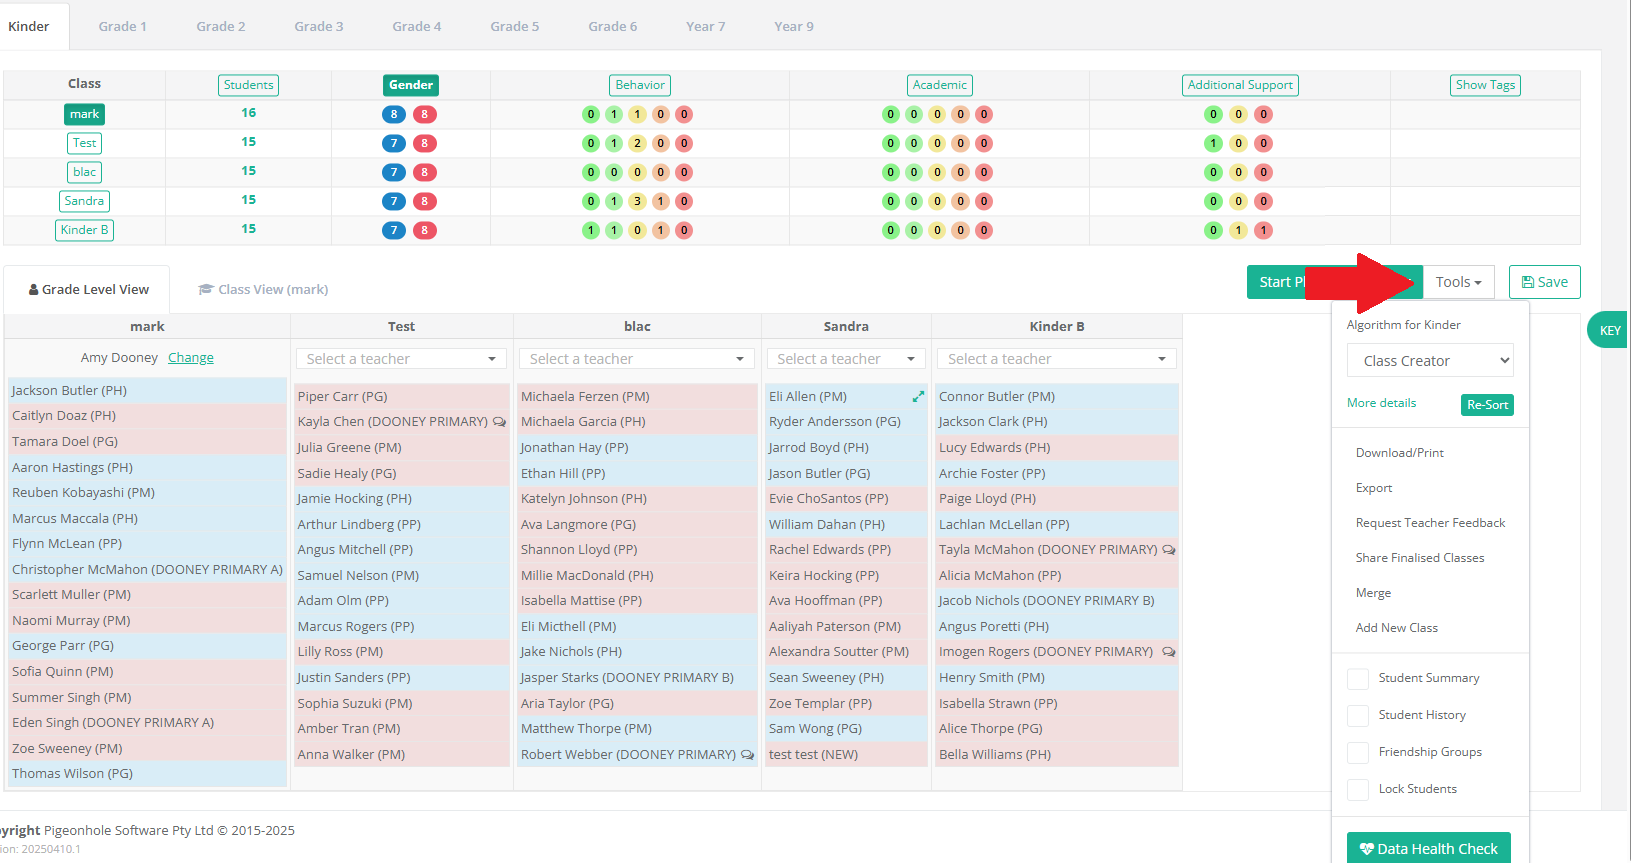Click the blue male count badge for mark class
Viewport: 1631px width, 863px height.
point(394,114)
